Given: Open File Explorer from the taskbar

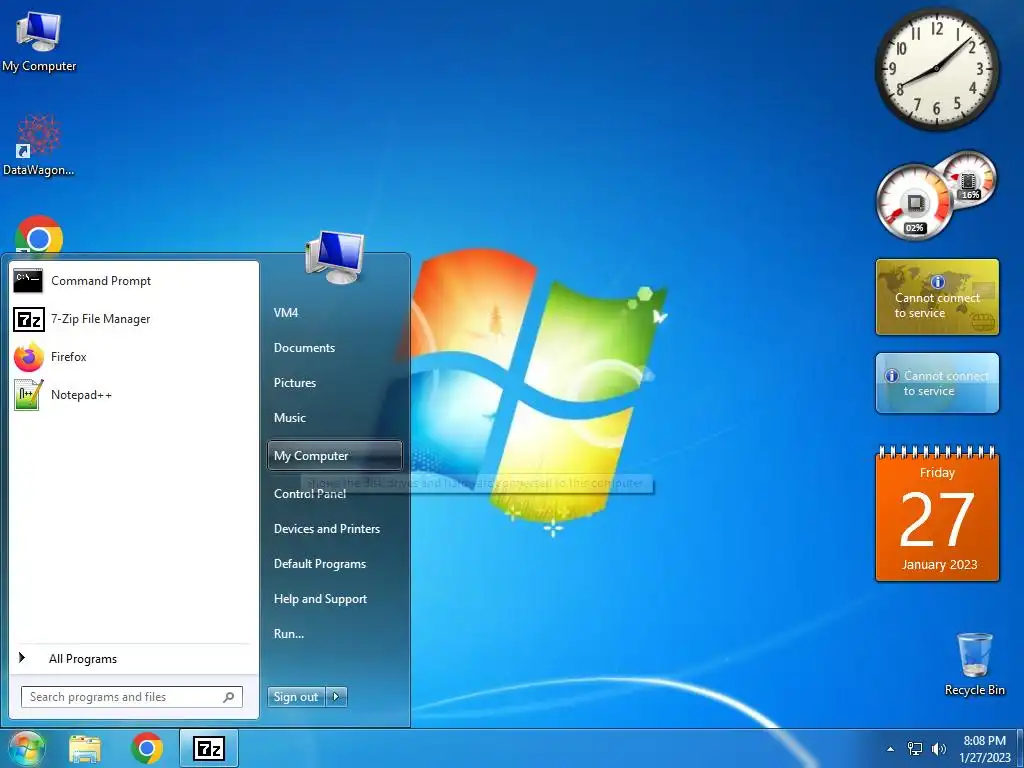Looking at the screenshot, I should (85, 748).
